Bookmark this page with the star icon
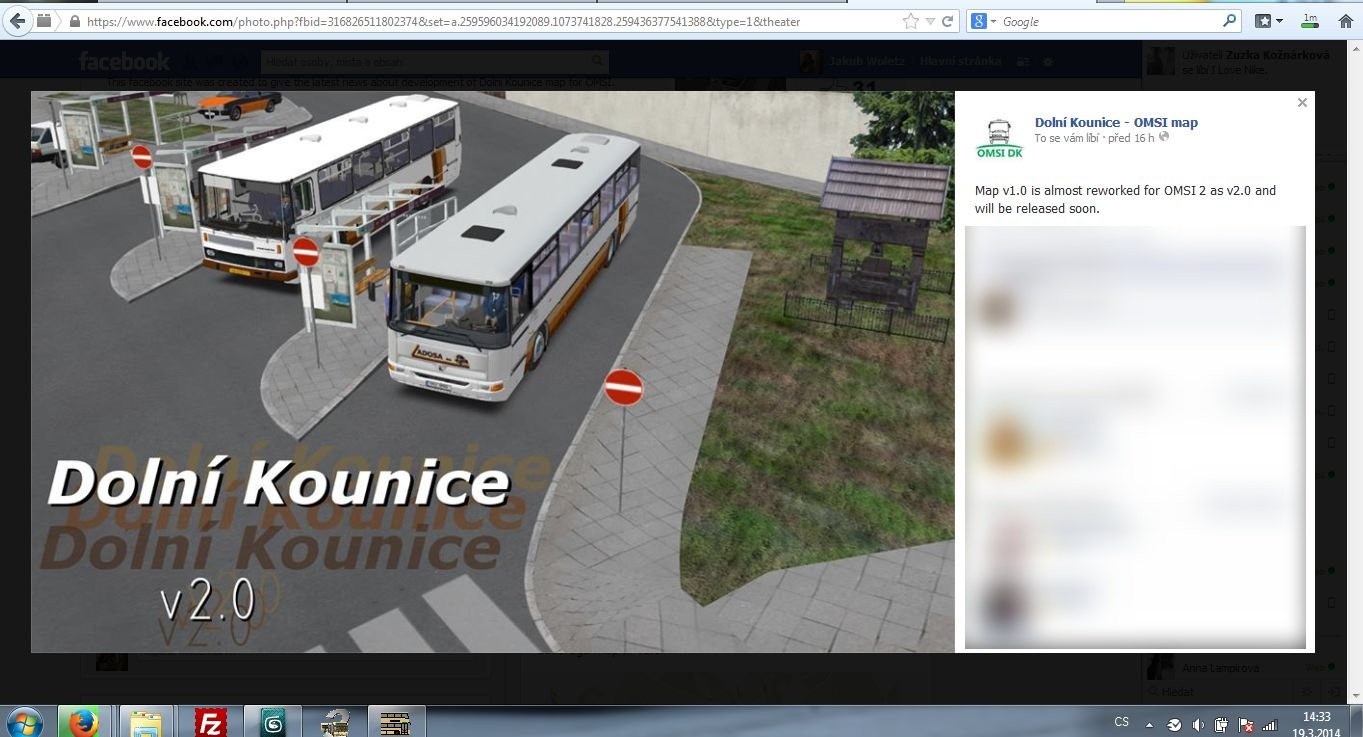The width and height of the screenshot is (1363, 737). 910,21
